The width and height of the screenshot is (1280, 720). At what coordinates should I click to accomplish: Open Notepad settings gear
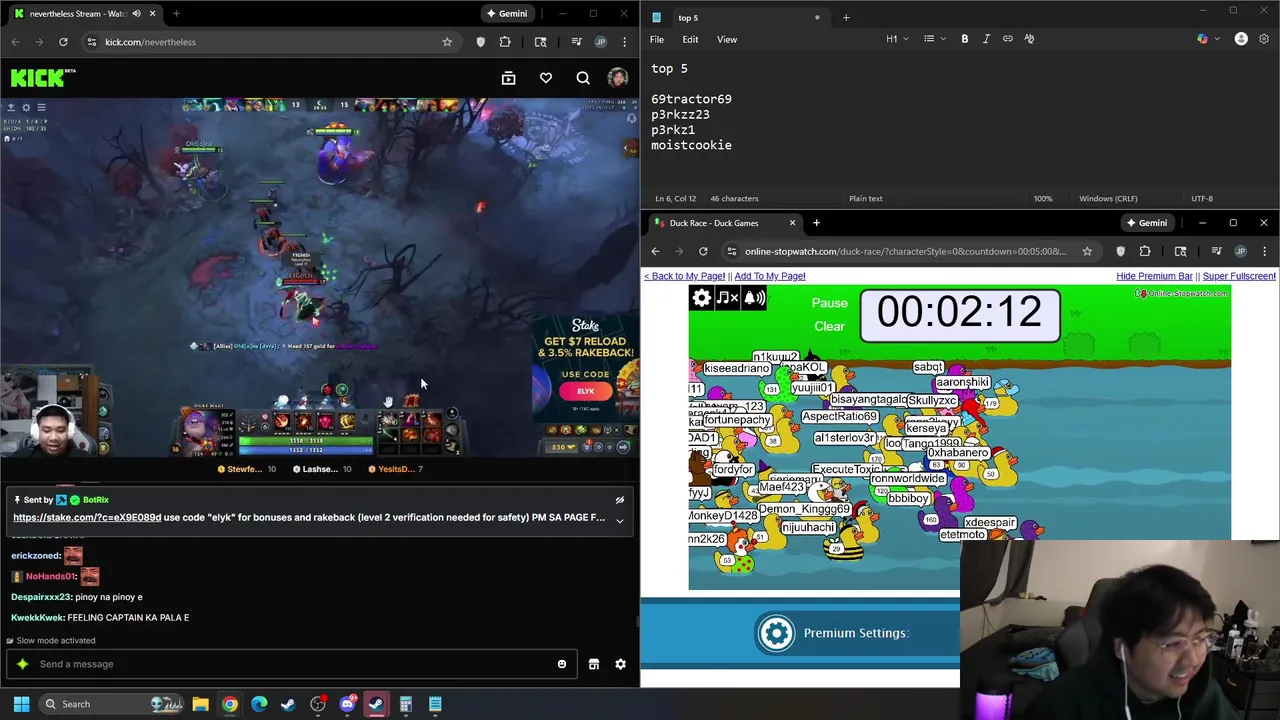1264,39
